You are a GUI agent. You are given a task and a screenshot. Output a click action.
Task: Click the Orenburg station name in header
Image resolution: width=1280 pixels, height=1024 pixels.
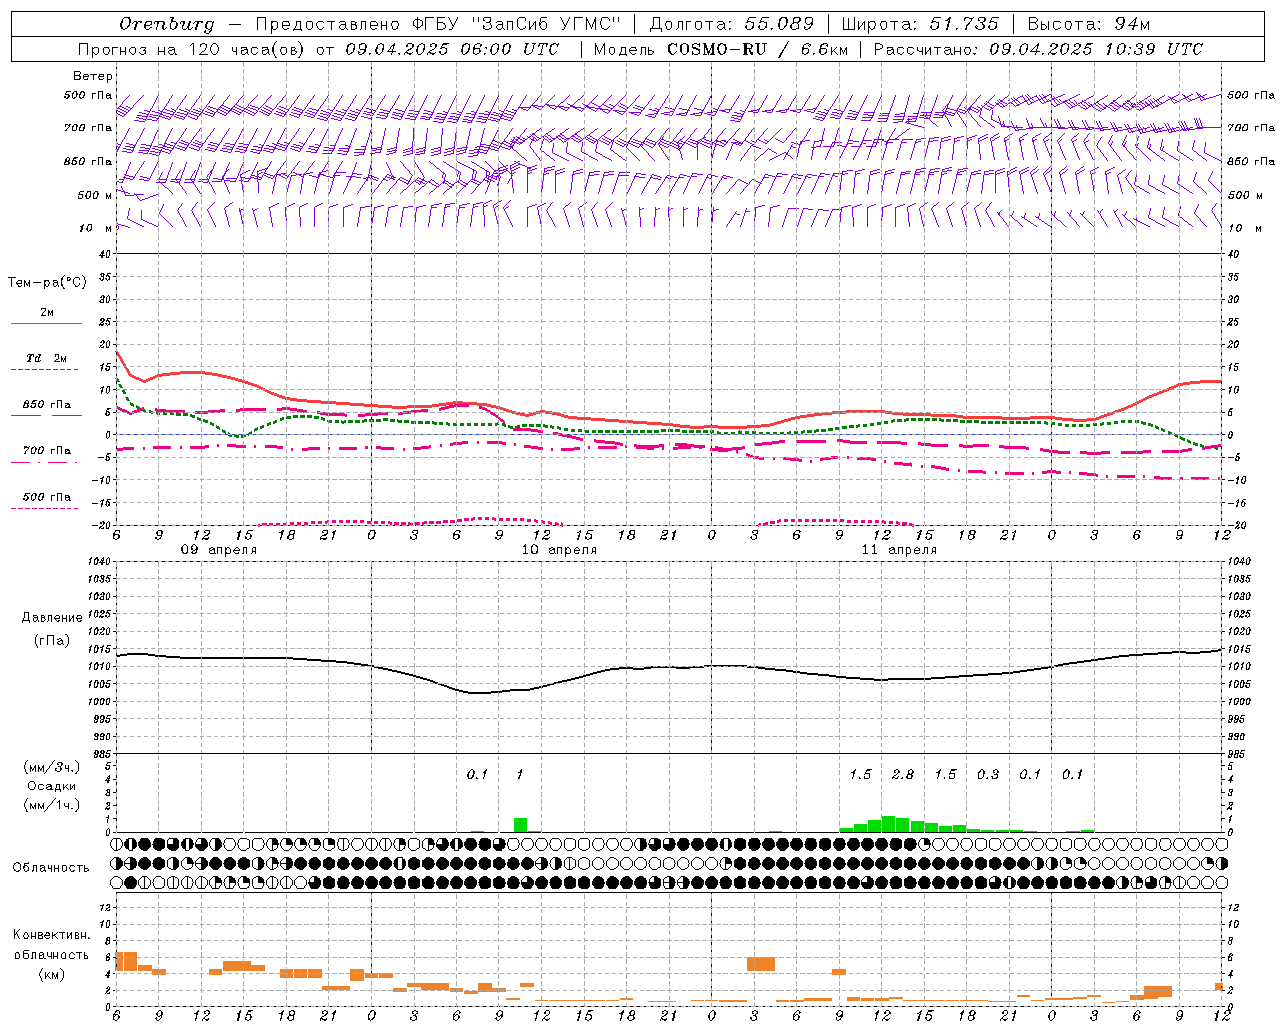point(166,24)
